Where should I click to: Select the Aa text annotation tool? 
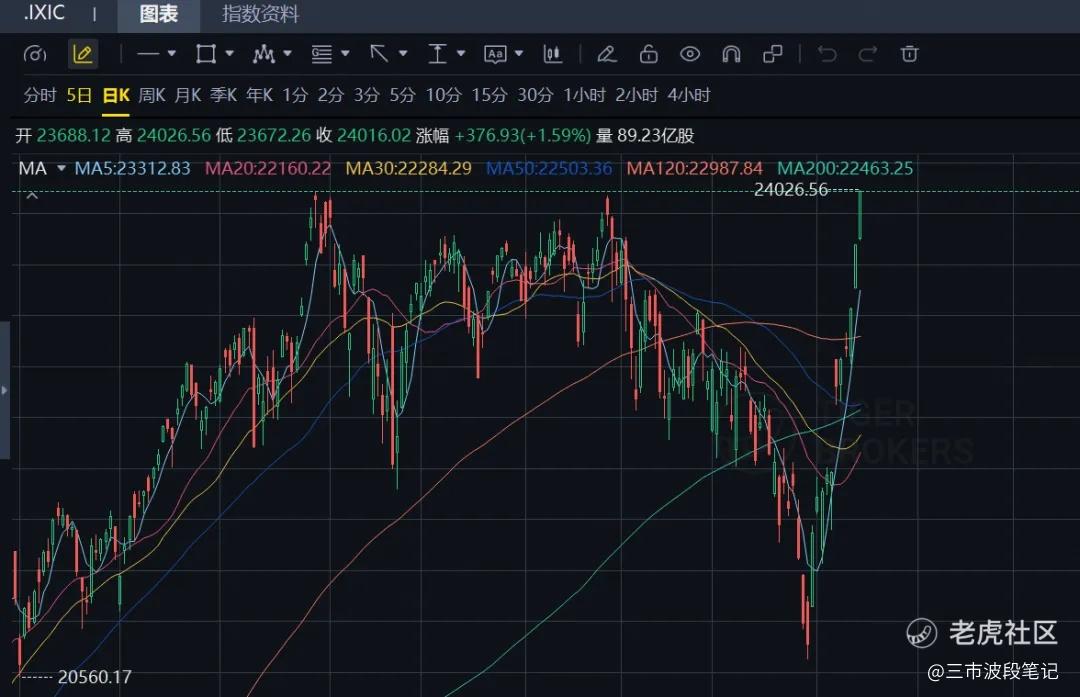click(x=495, y=54)
